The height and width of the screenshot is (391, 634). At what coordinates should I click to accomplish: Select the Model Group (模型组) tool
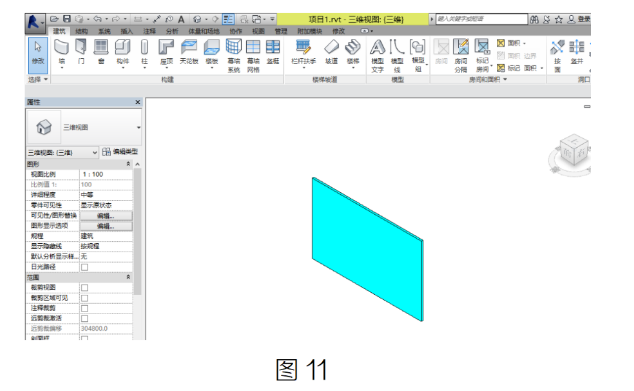pos(418,55)
